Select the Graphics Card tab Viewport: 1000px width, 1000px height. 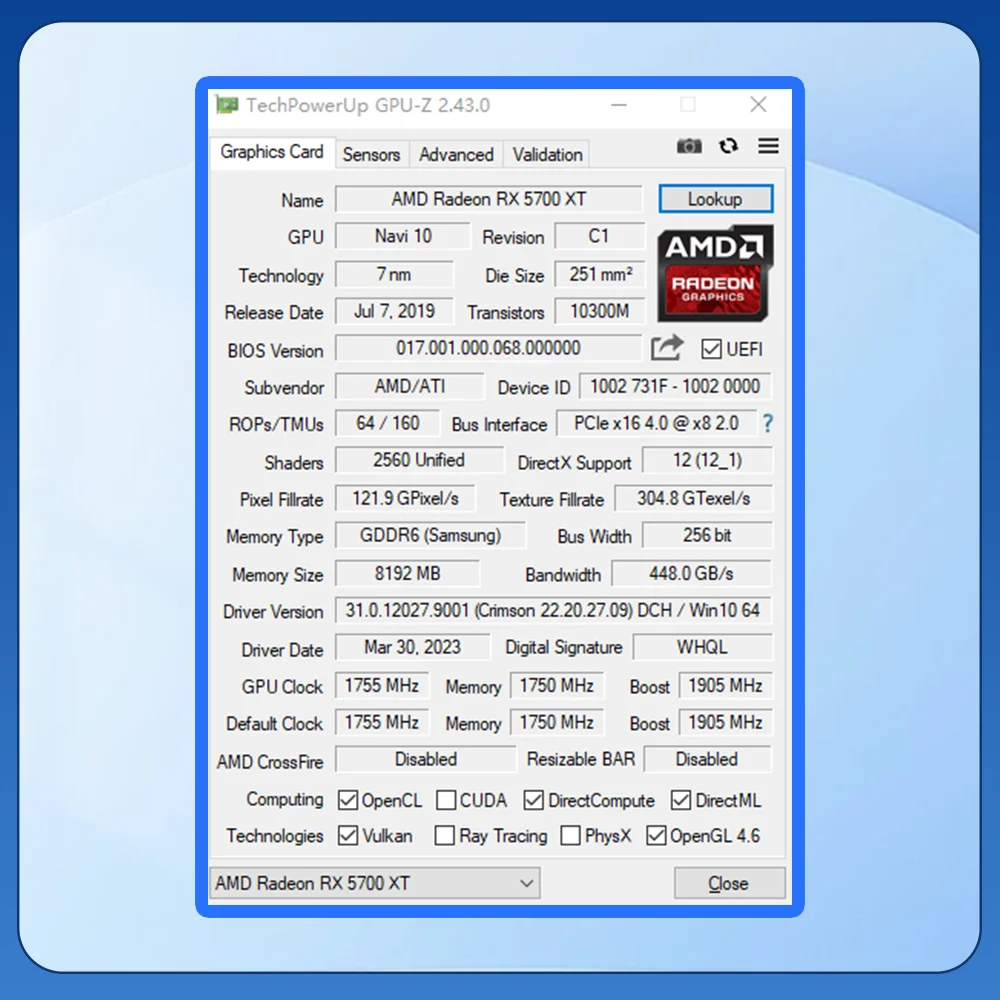(x=272, y=152)
